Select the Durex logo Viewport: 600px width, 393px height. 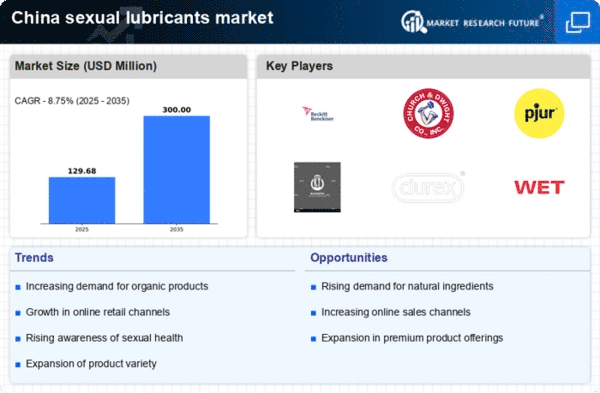(429, 187)
